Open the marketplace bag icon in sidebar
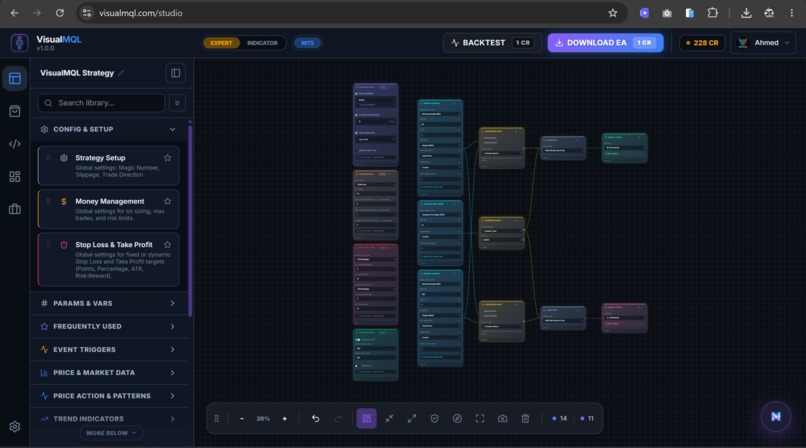806x448 pixels. (x=14, y=111)
